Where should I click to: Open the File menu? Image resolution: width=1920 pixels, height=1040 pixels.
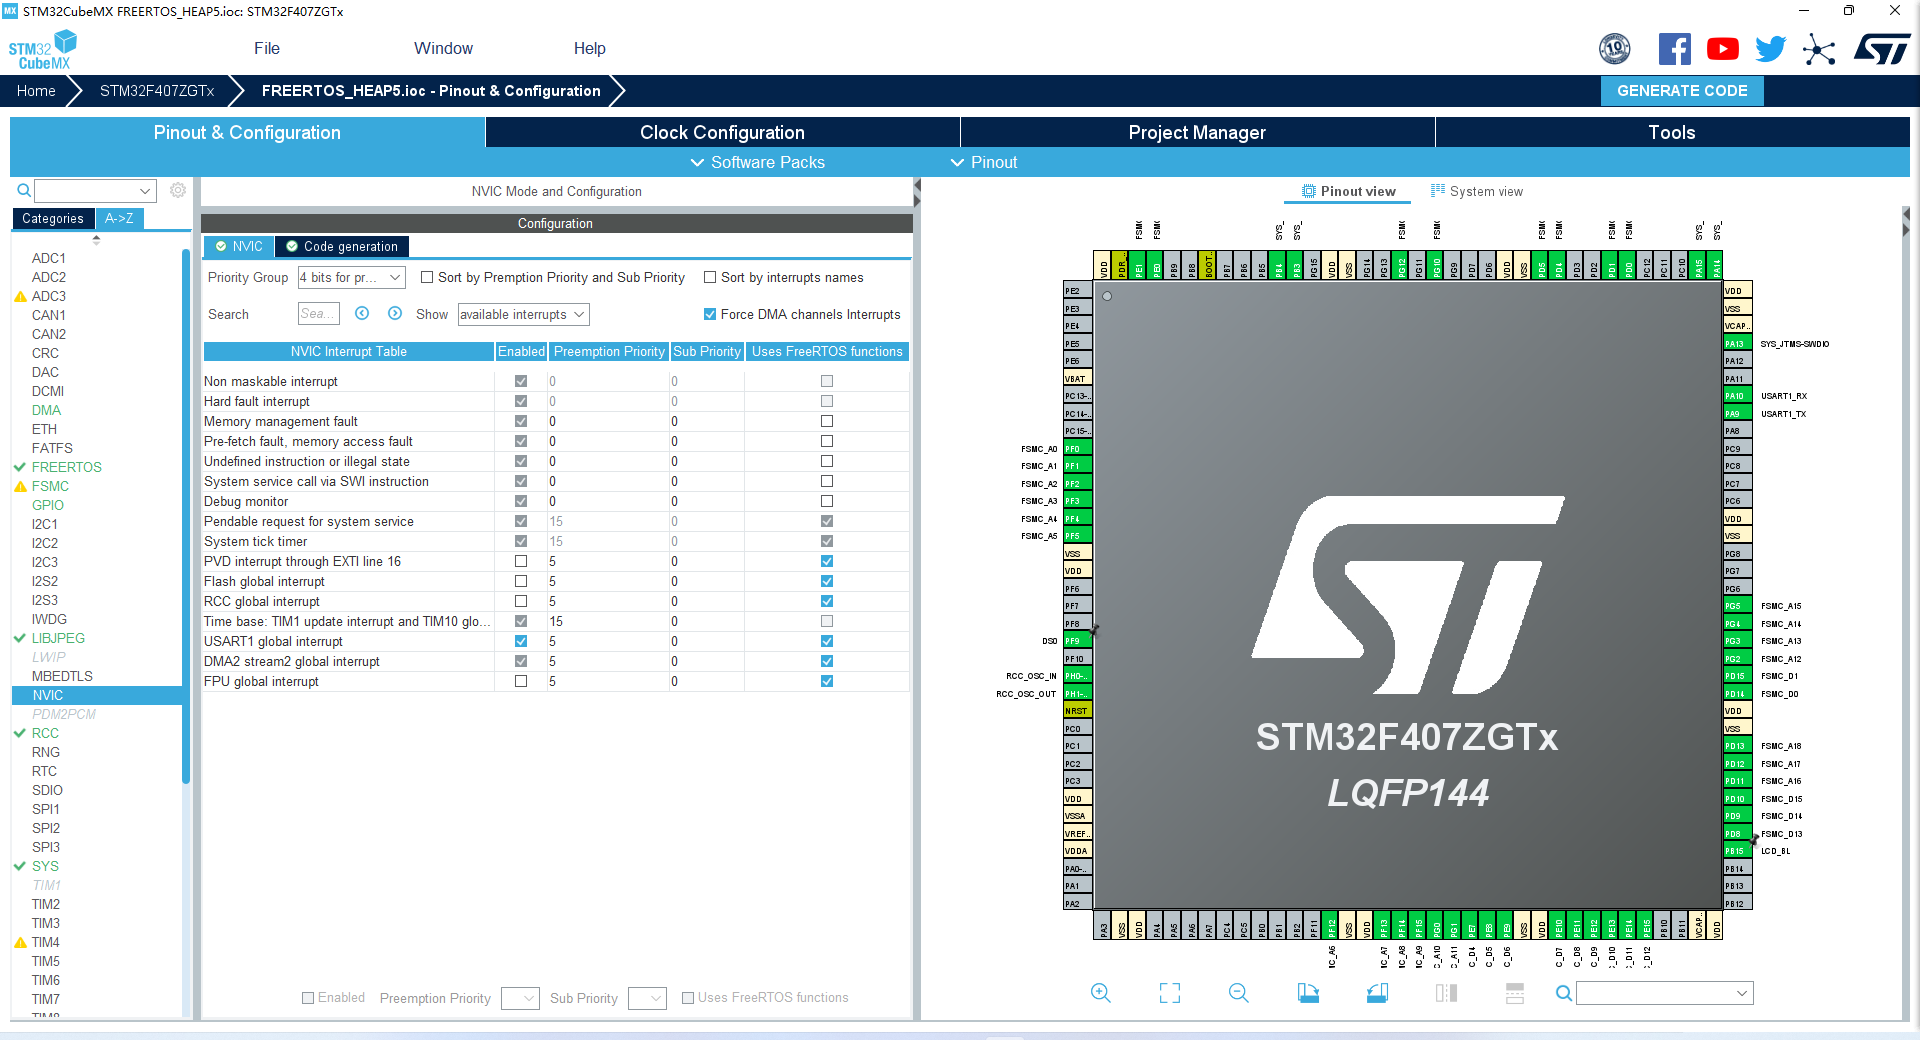[267, 48]
